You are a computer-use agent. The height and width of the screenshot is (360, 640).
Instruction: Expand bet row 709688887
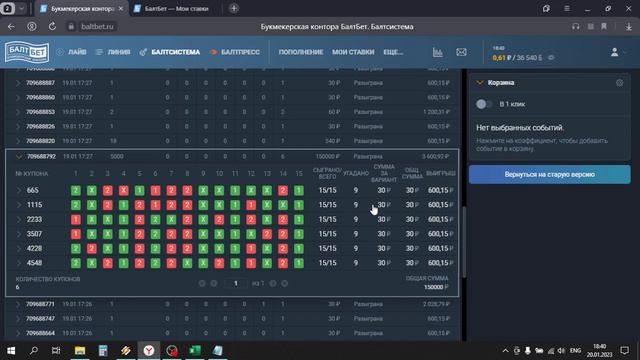pos(18,83)
